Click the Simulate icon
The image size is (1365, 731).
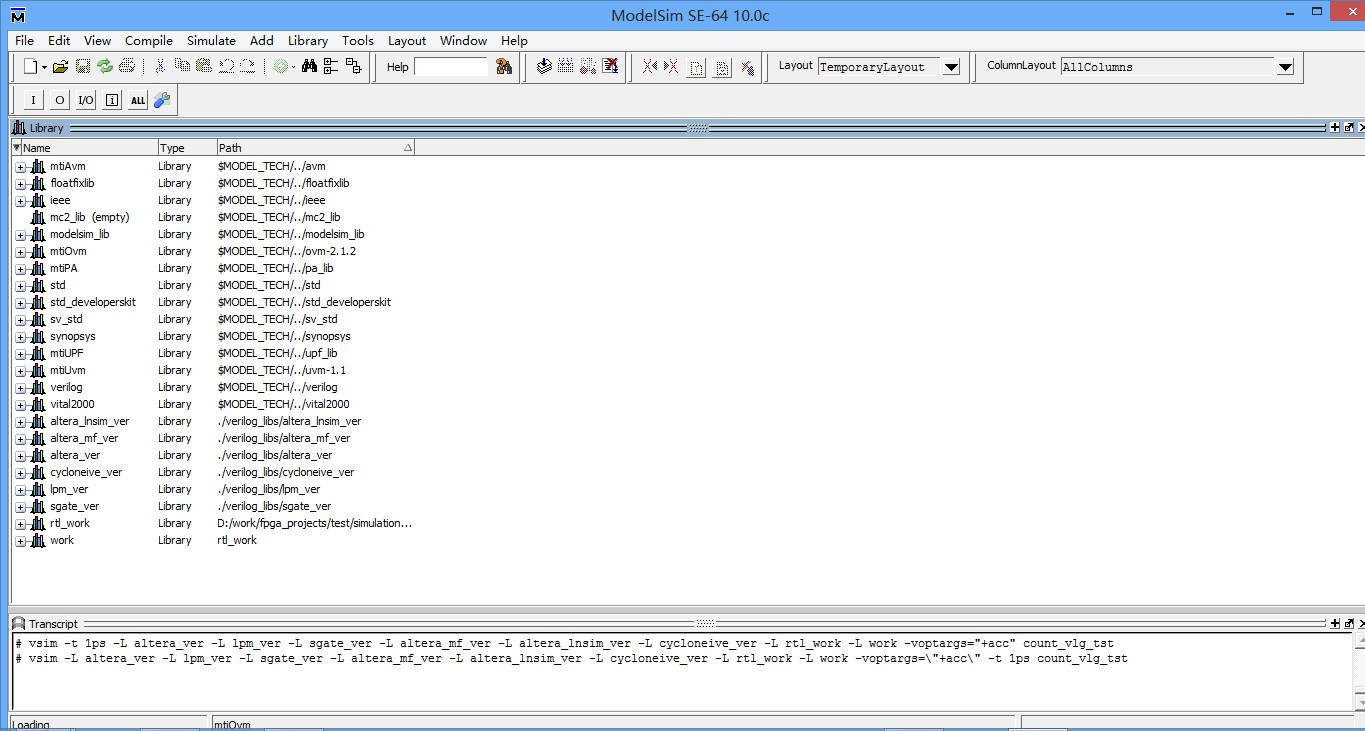pyautogui.click(x=588, y=66)
